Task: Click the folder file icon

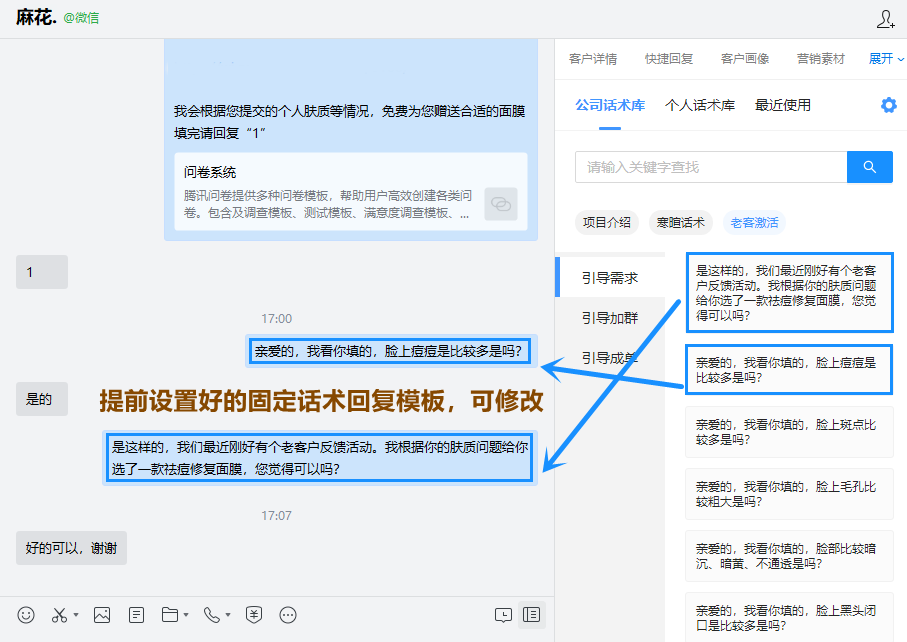Action: pos(170,615)
